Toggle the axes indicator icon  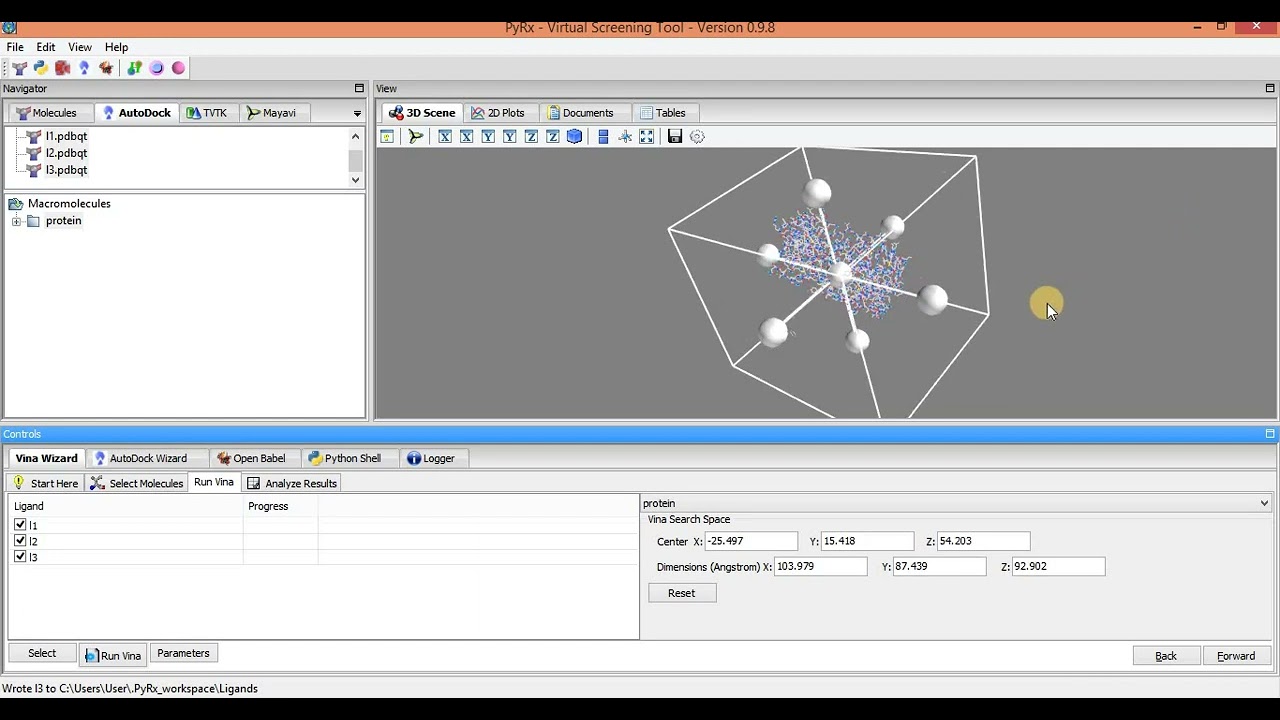click(x=625, y=136)
